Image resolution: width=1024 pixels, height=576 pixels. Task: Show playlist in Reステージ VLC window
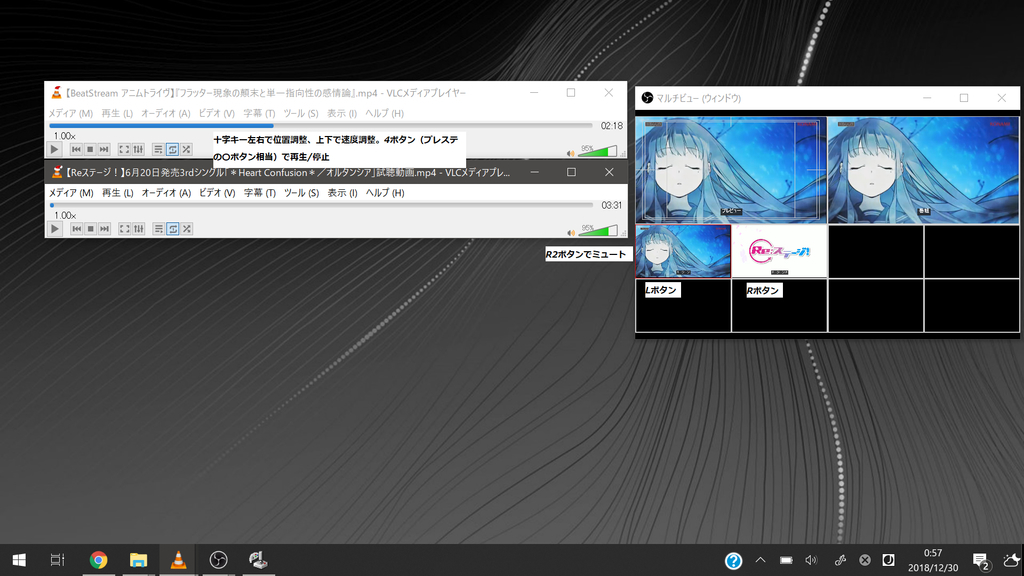[158, 229]
